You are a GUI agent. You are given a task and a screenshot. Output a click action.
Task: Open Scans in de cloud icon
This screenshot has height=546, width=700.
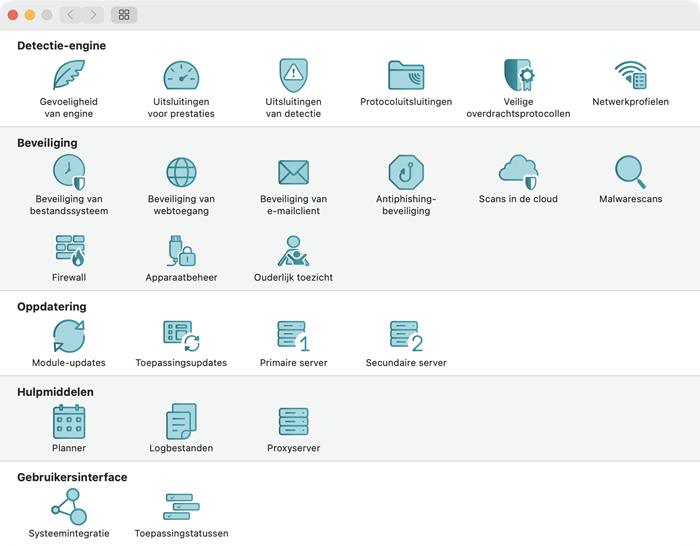coord(519,172)
